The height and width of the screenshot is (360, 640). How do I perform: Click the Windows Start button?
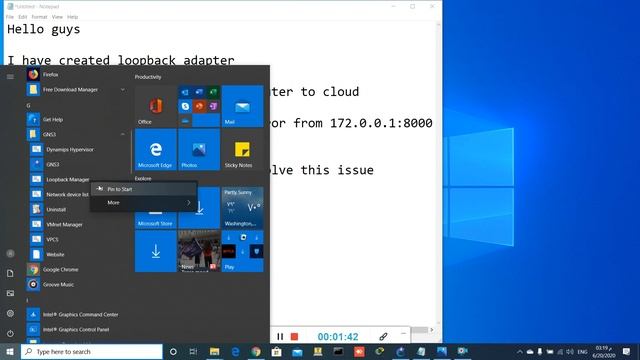tap(10, 351)
